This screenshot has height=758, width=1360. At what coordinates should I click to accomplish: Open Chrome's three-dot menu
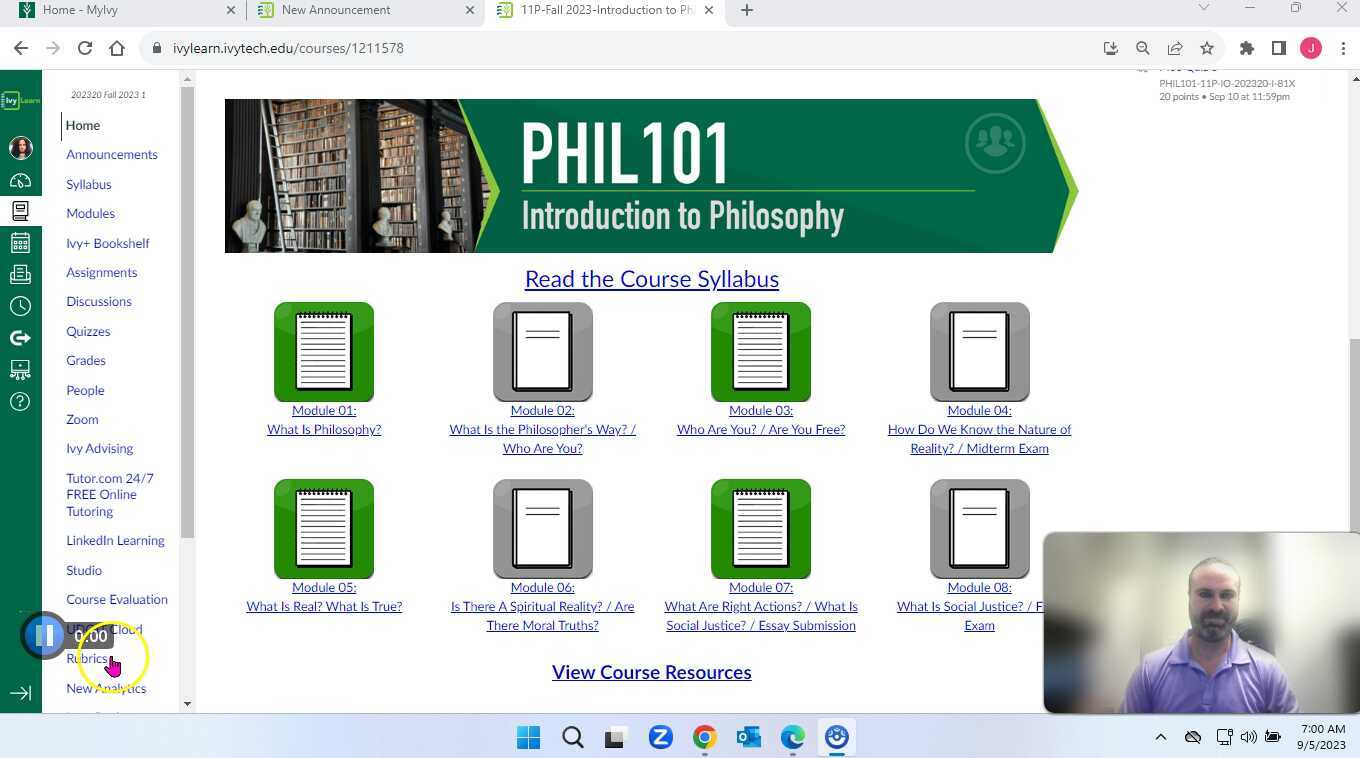pos(1344,47)
